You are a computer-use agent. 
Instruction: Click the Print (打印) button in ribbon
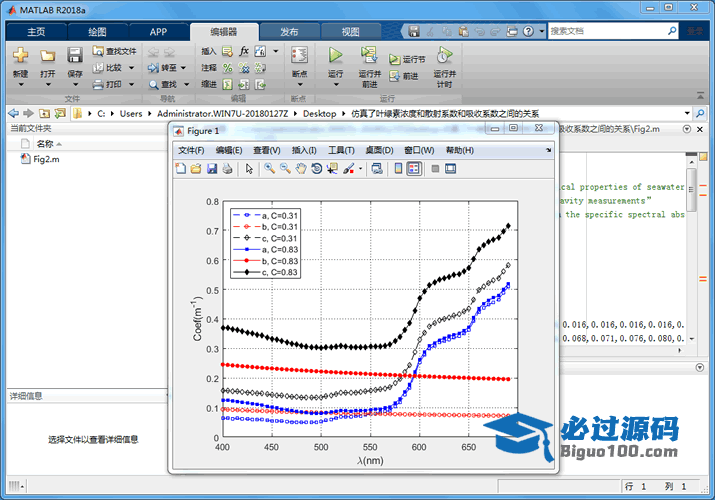pos(114,84)
